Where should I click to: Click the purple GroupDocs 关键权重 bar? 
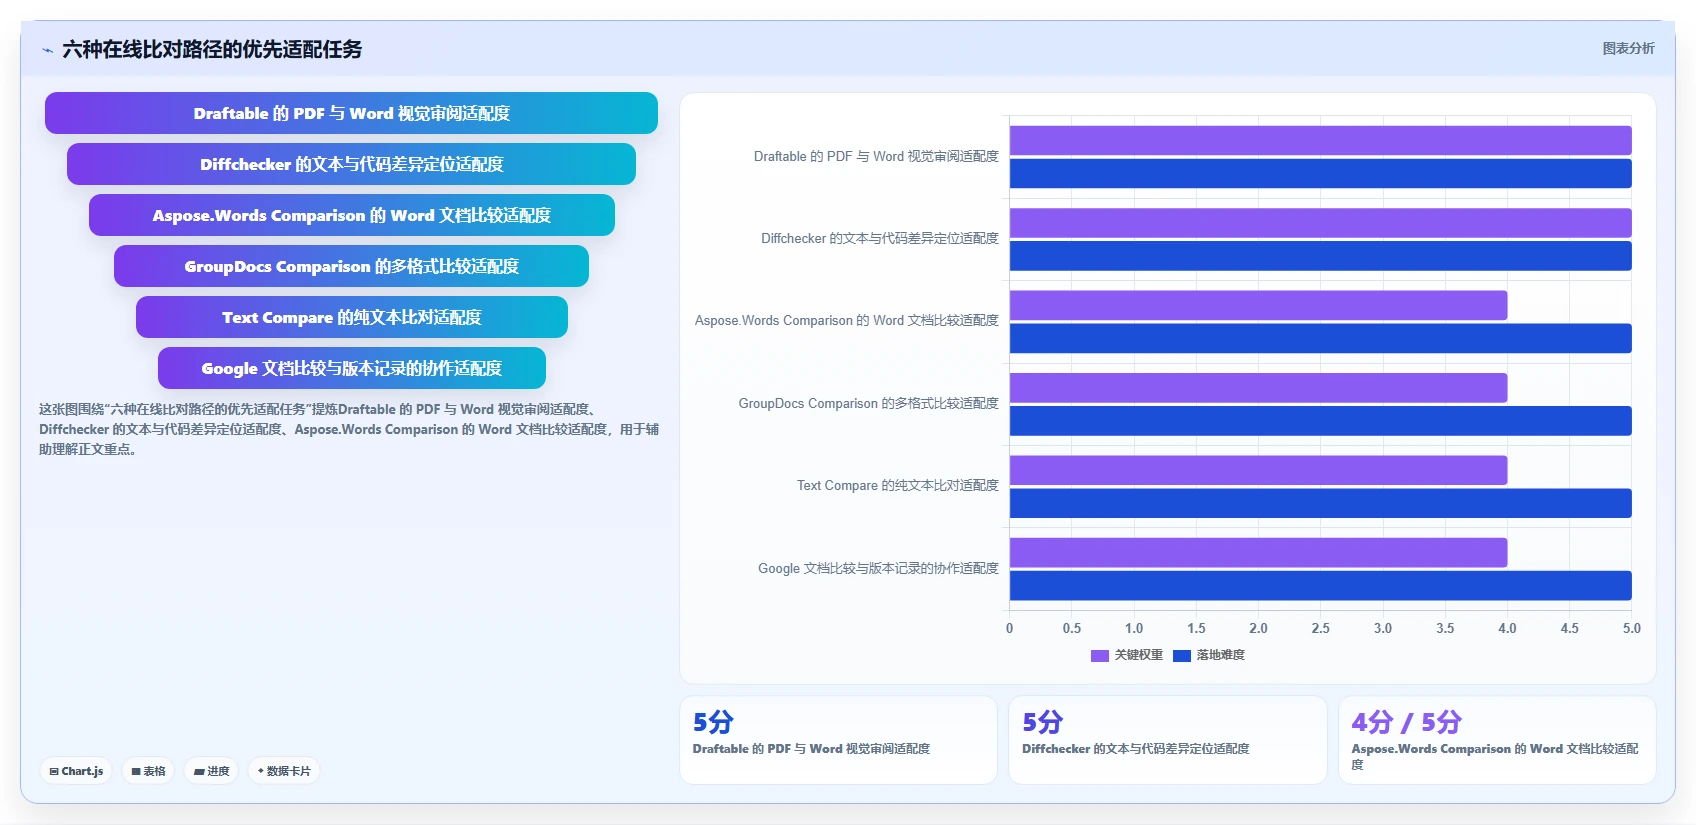(x=1258, y=387)
